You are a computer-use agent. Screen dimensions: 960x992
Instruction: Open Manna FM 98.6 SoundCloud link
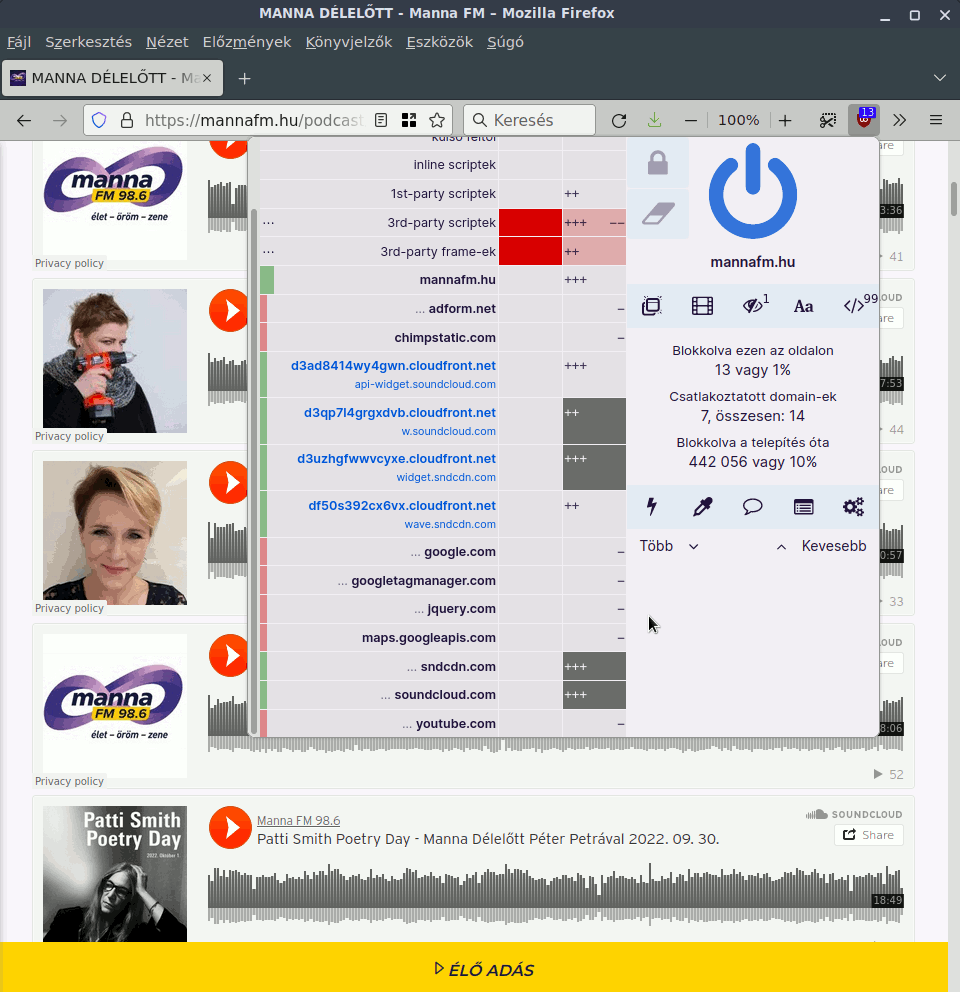pos(298,821)
